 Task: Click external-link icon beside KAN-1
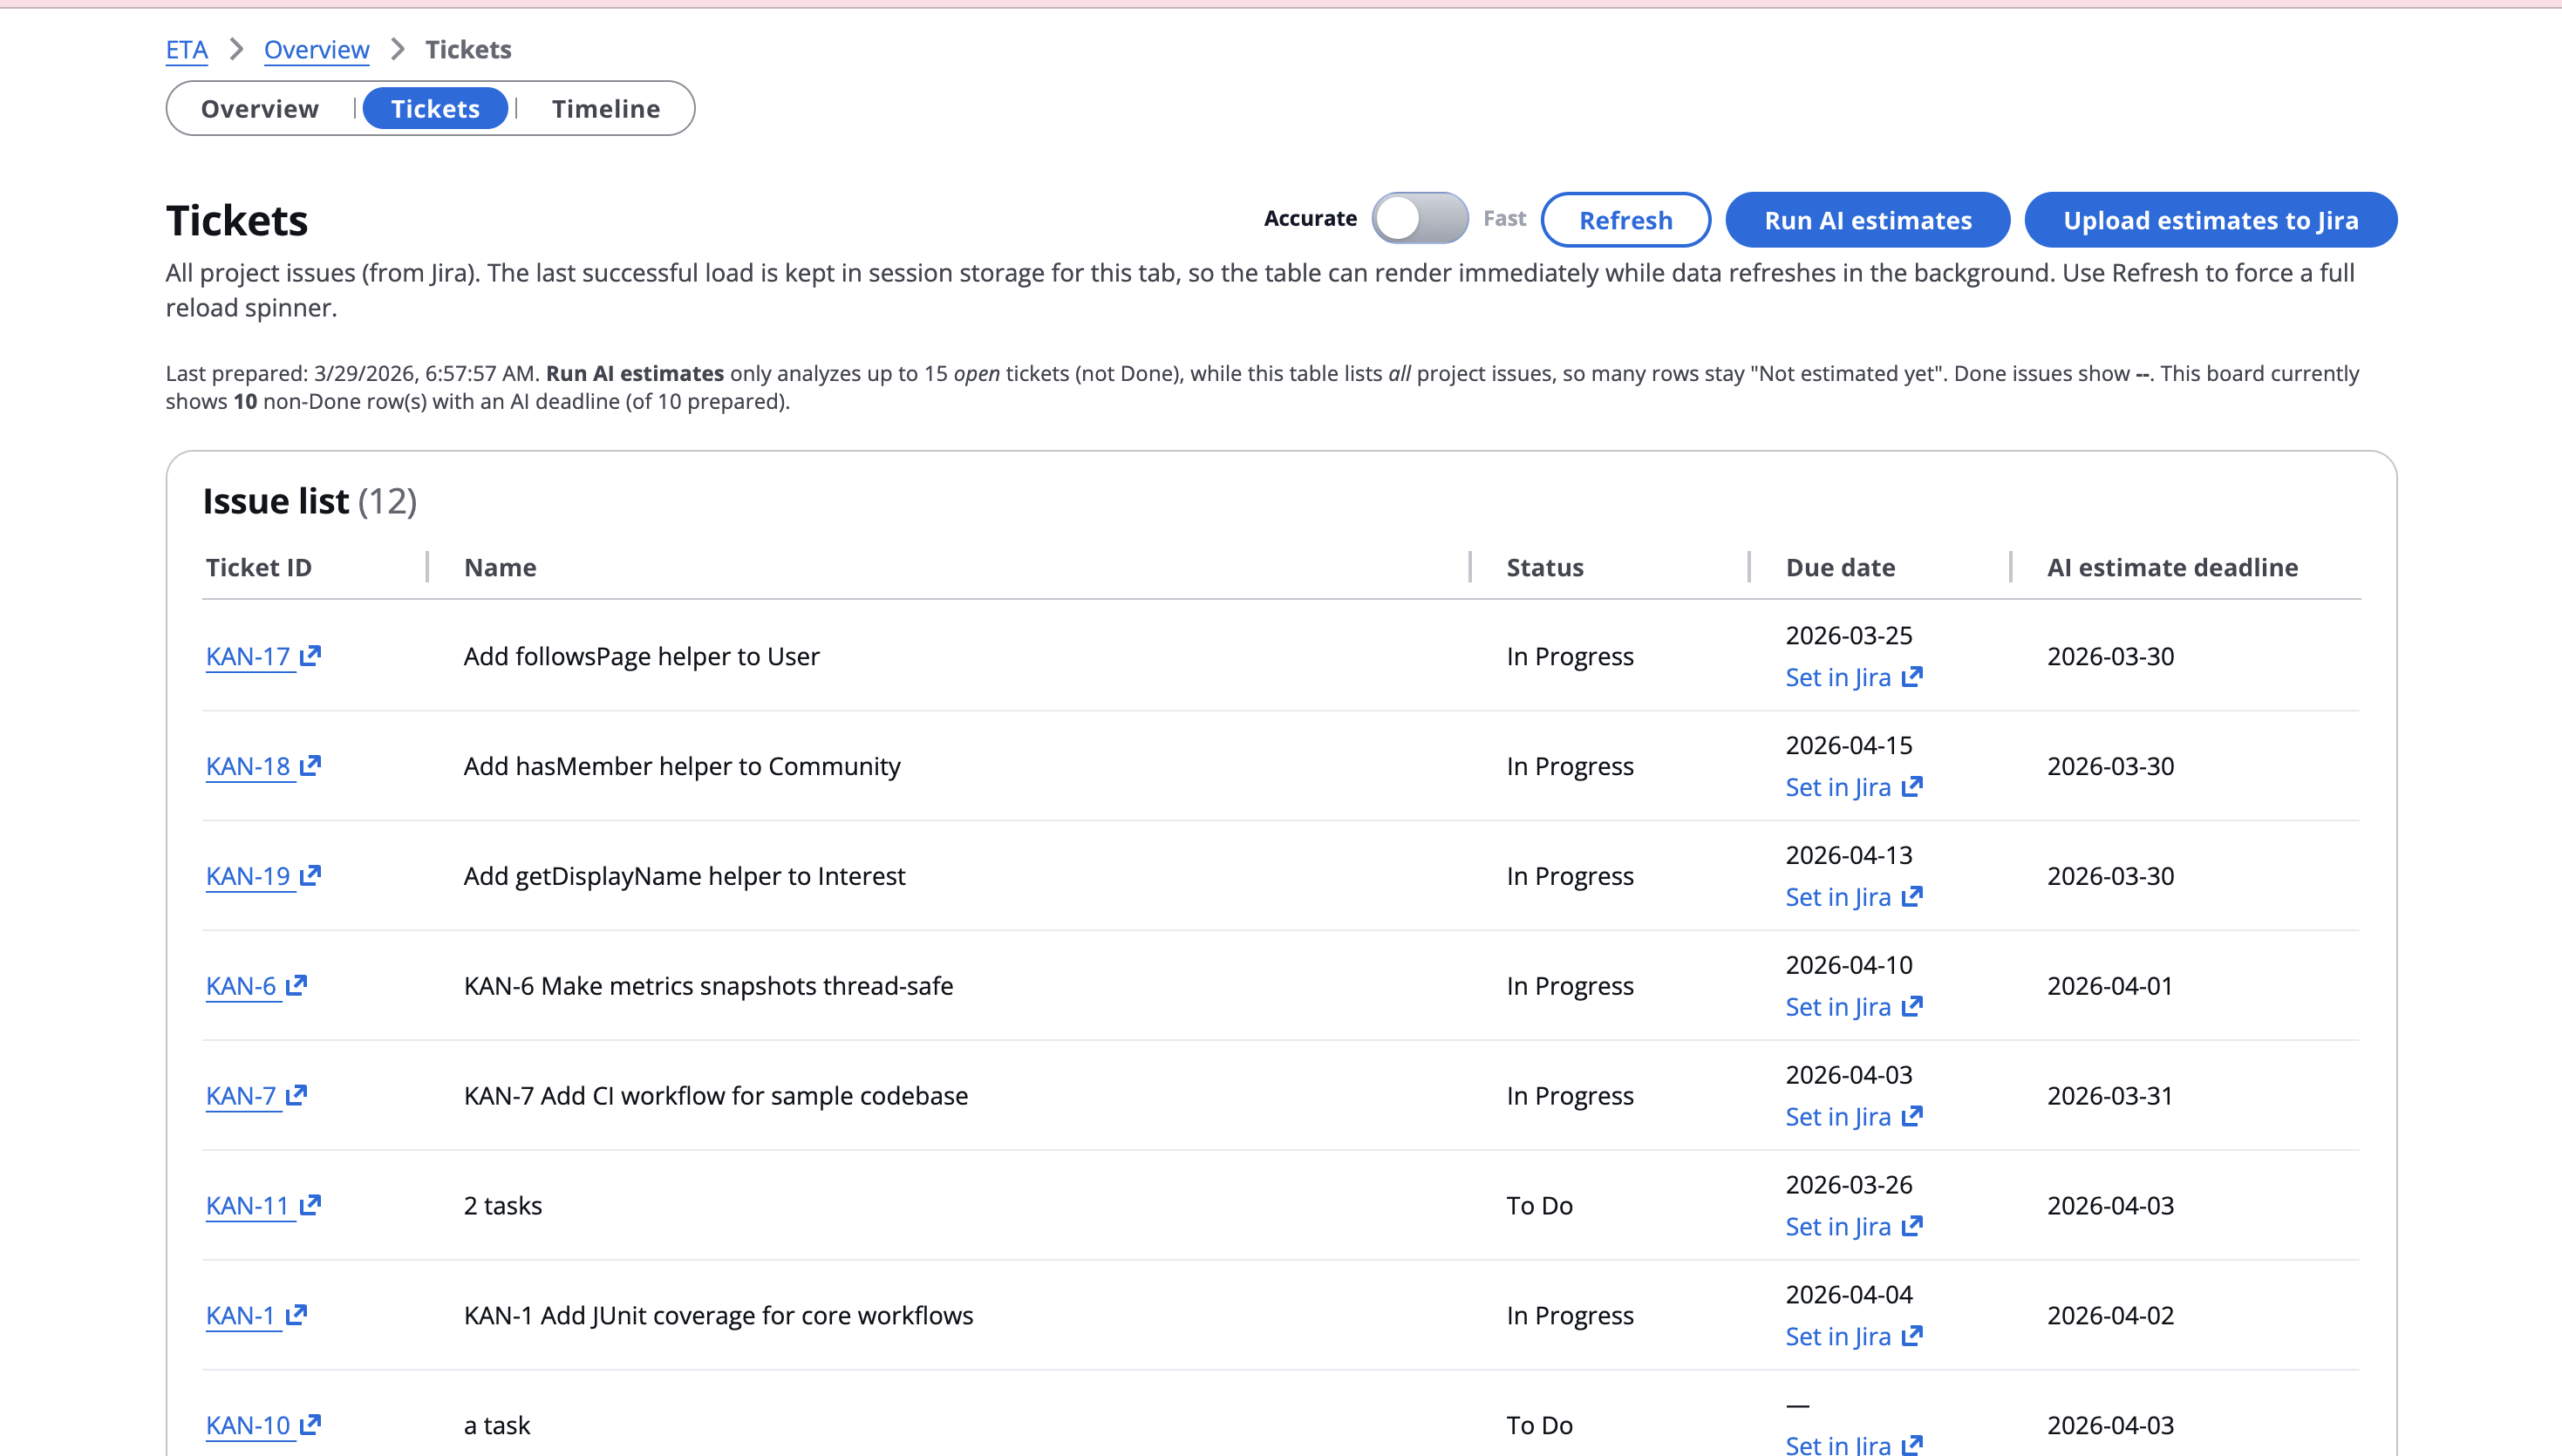click(x=296, y=1314)
